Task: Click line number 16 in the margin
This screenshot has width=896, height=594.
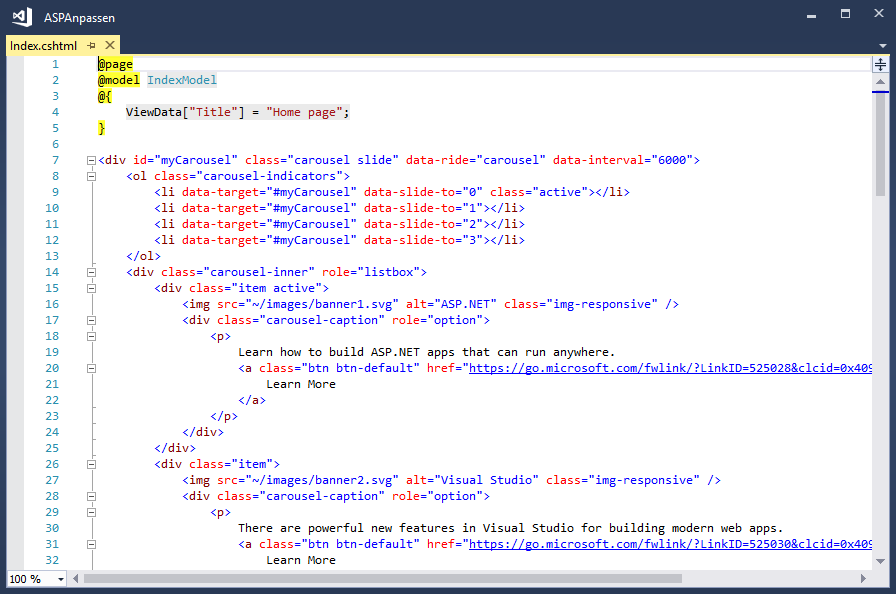Action: (x=55, y=303)
